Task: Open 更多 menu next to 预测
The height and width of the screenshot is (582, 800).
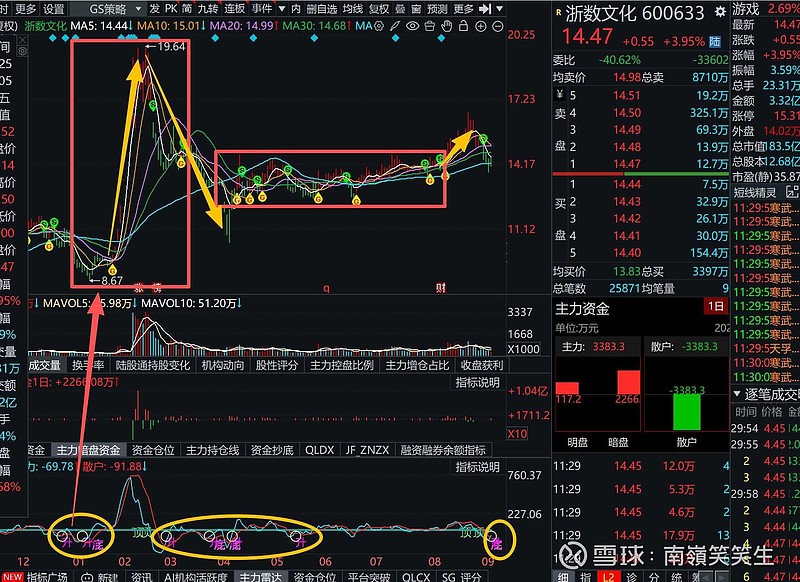Action: coord(463,9)
